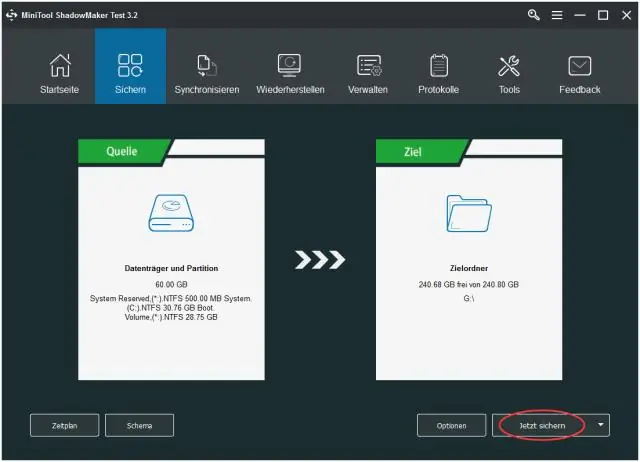Click the Zielordner label
This screenshot has width=640, height=462.
pyautogui.click(x=469, y=268)
